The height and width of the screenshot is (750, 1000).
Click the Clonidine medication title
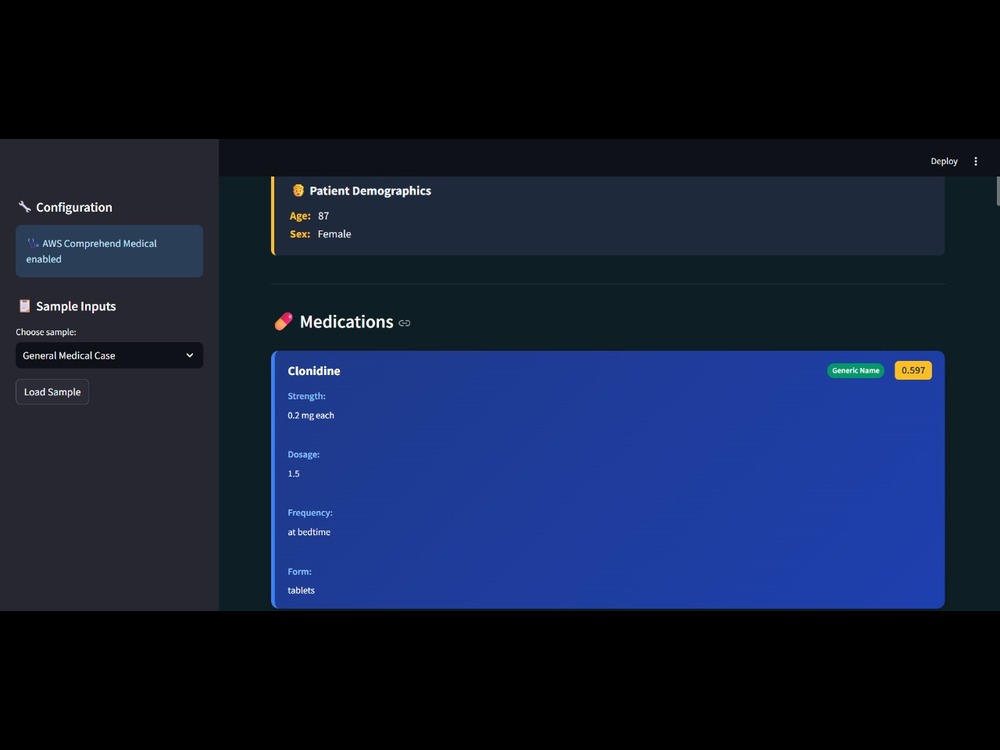pos(314,371)
